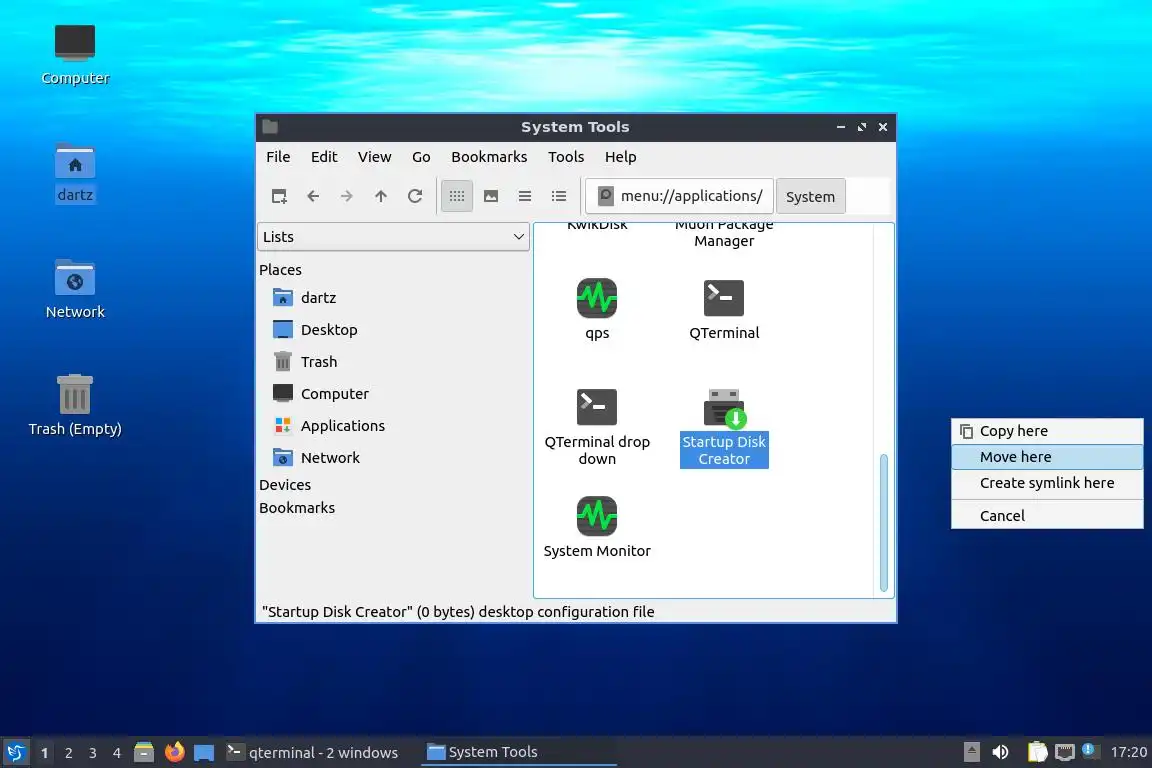Open the File menu
This screenshot has height=768, width=1152.
pos(278,157)
